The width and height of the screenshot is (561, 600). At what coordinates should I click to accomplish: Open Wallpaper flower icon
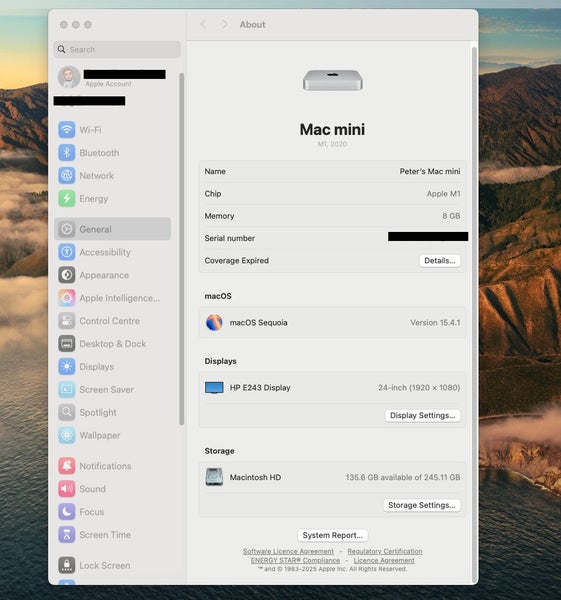coord(67,435)
